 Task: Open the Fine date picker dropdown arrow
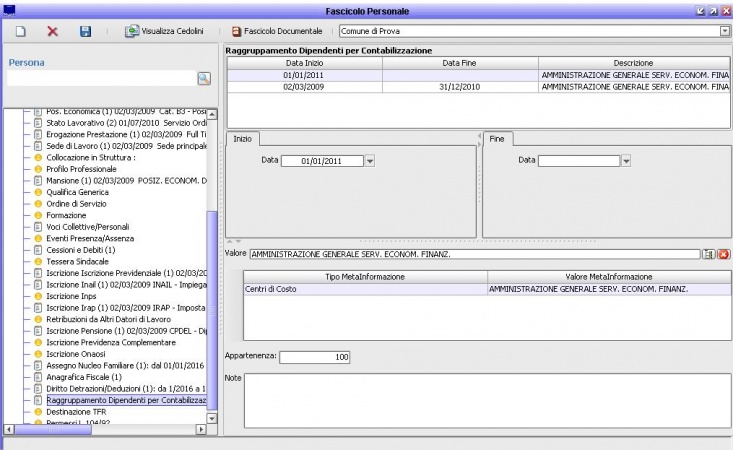click(625, 160)
